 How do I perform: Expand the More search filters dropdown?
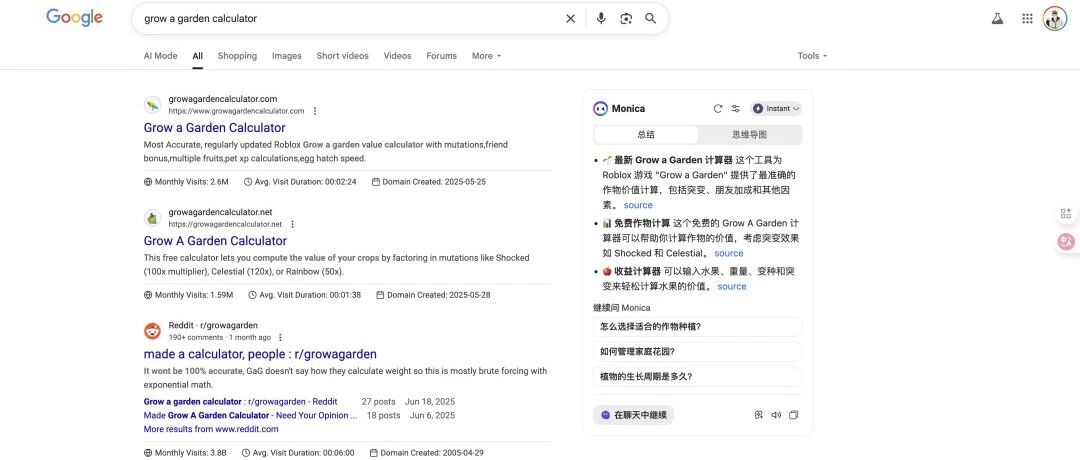[486, 56]
